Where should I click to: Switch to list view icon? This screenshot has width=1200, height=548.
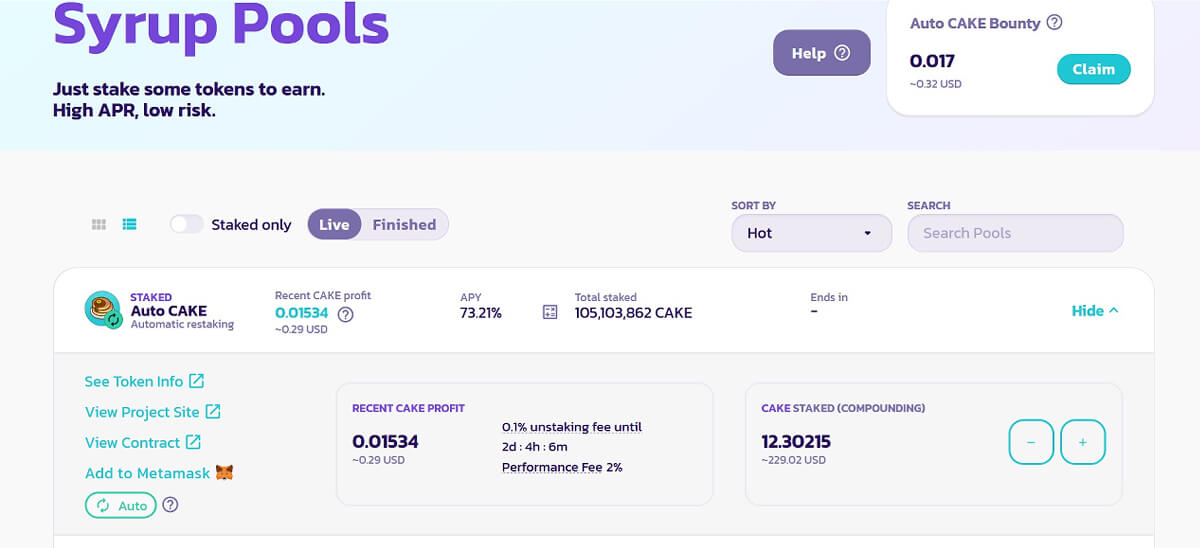pyautogui.click(x=129, y=225)
